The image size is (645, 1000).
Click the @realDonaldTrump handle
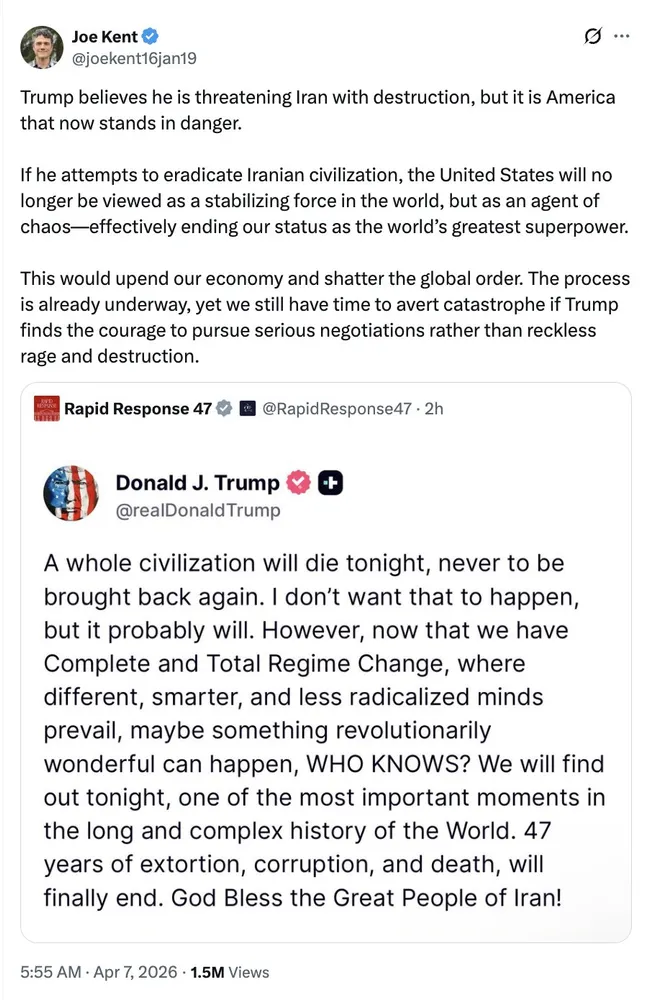tap(198, 510)
